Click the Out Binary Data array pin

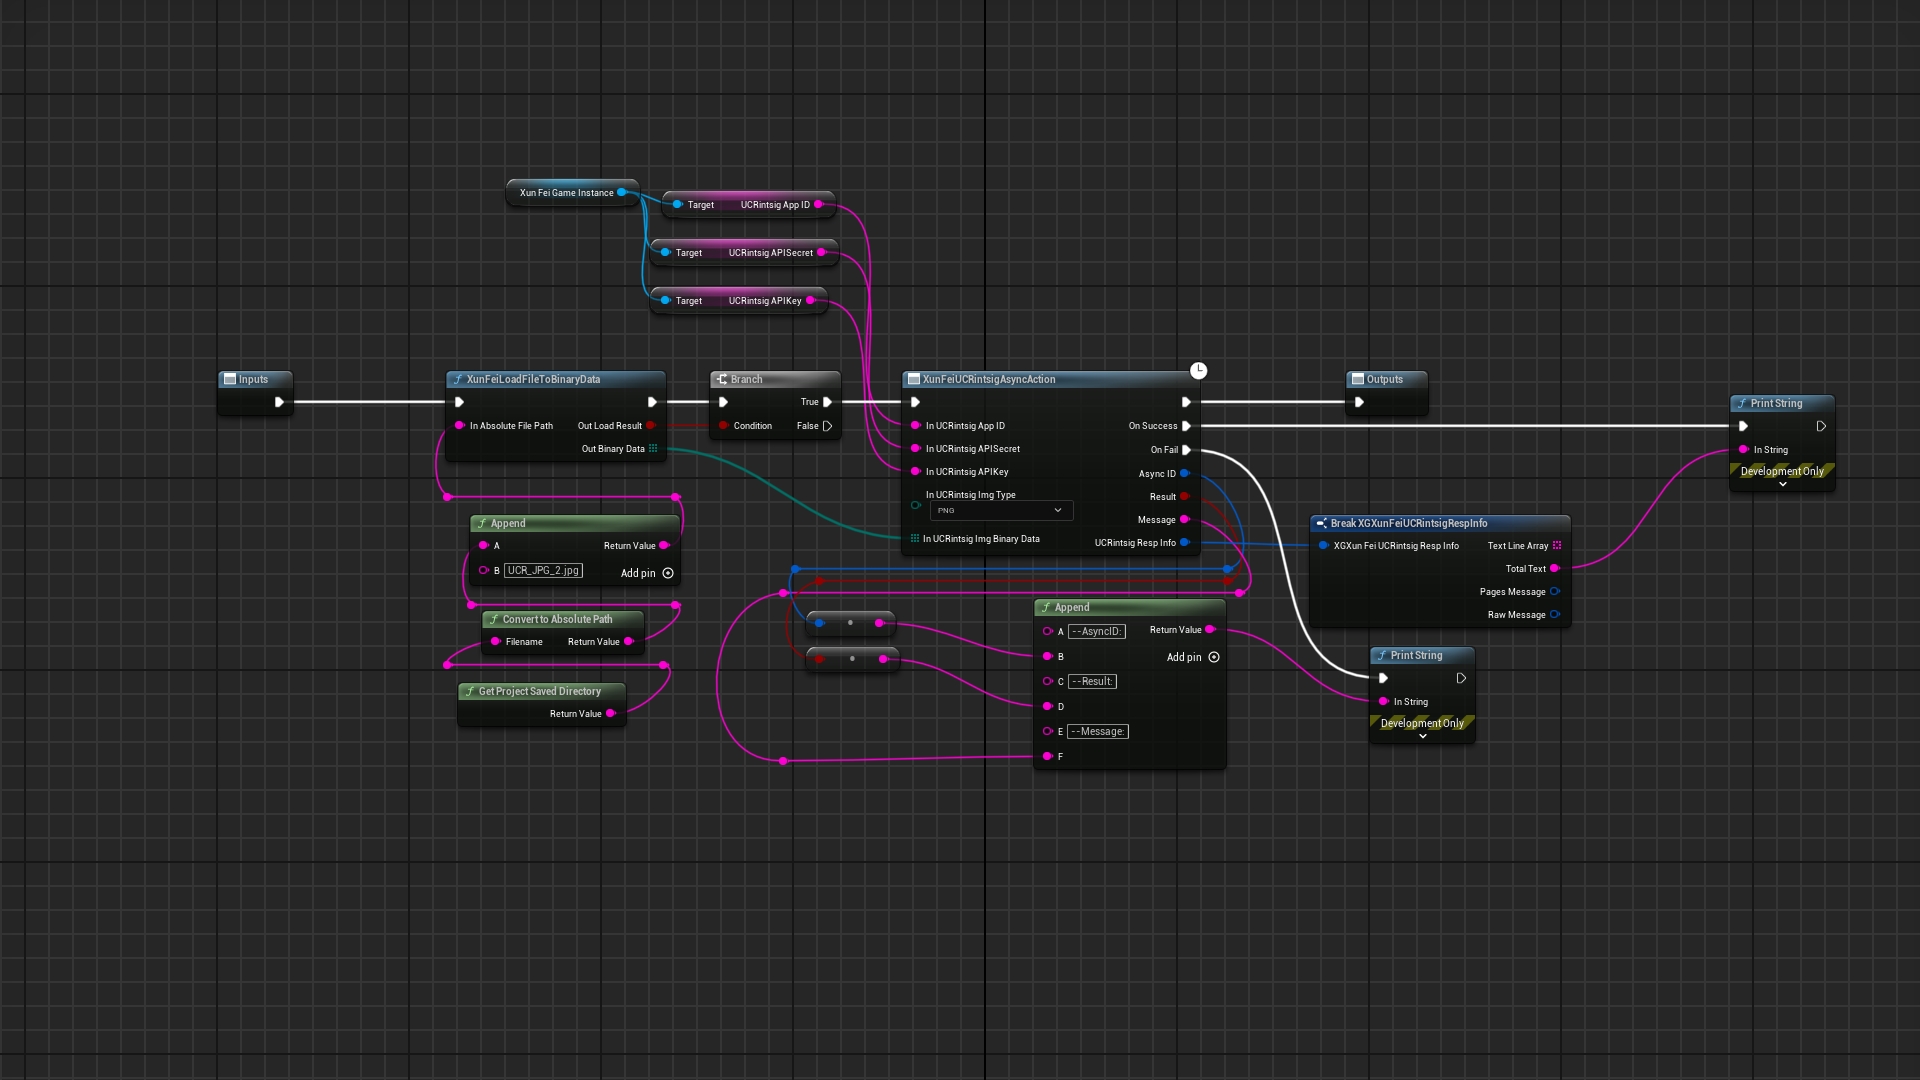pyautogui.click(x=653, y=449)
